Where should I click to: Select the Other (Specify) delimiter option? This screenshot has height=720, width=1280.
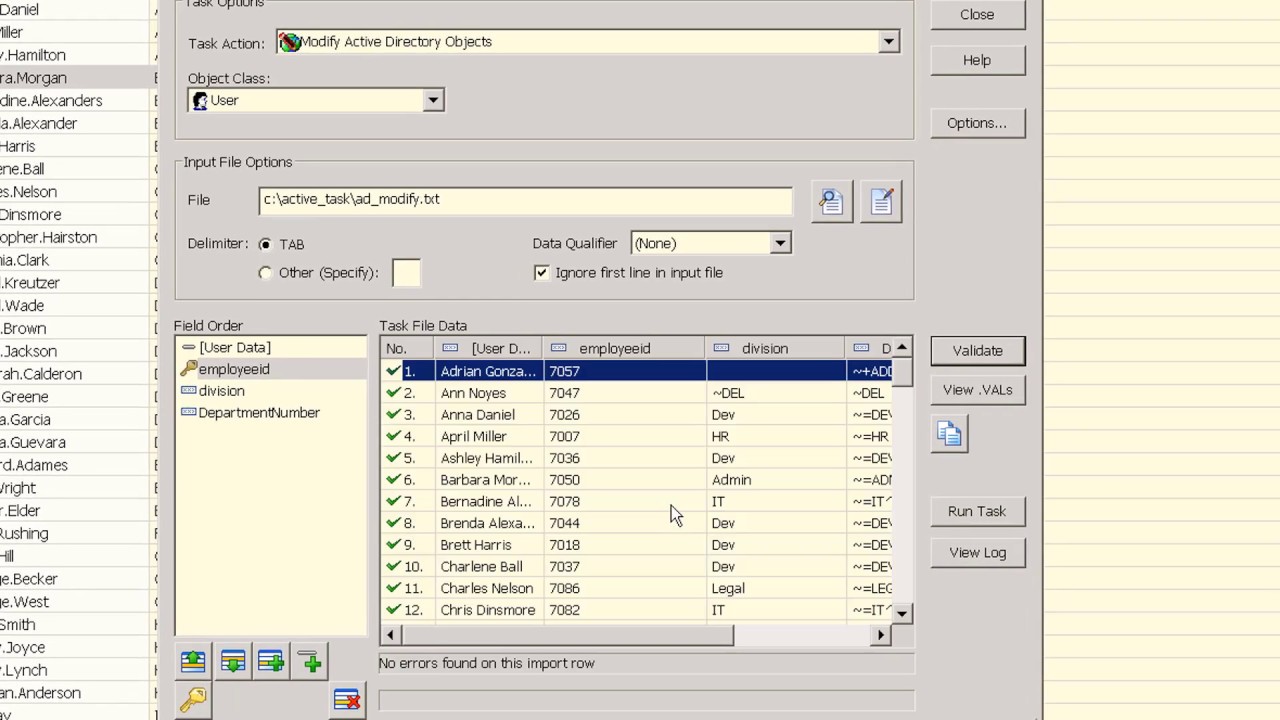pyautogui.click(x=265, y=272)
